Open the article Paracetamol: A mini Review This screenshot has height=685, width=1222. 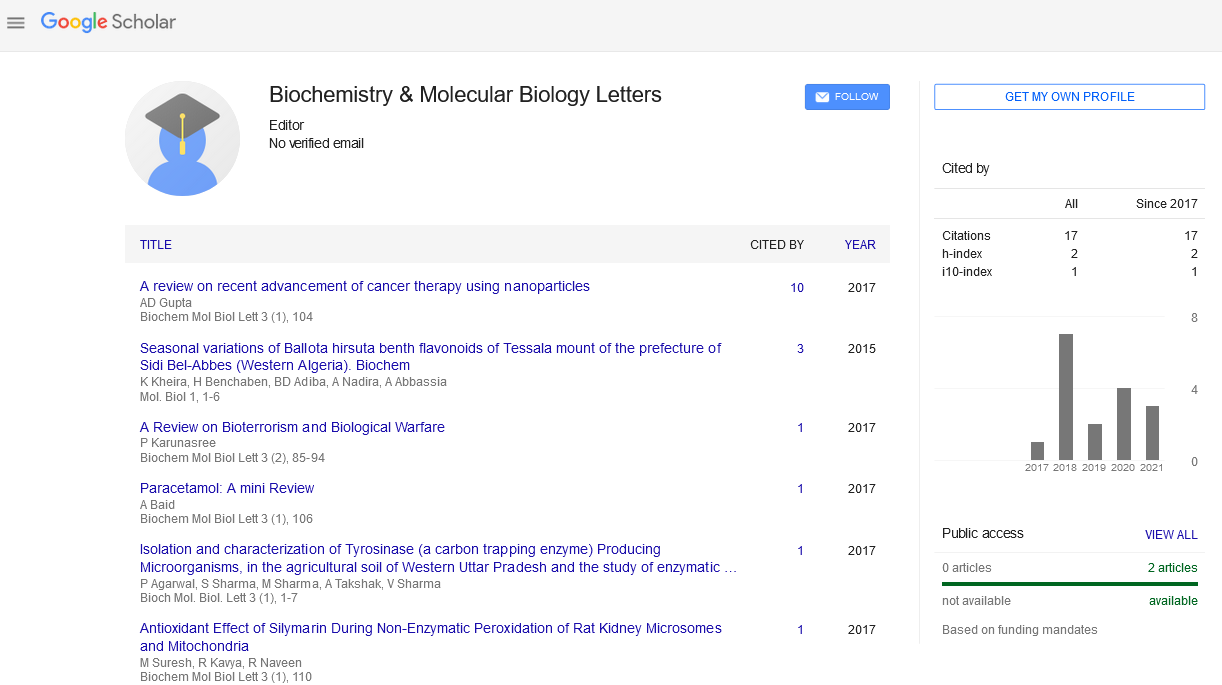227,488
